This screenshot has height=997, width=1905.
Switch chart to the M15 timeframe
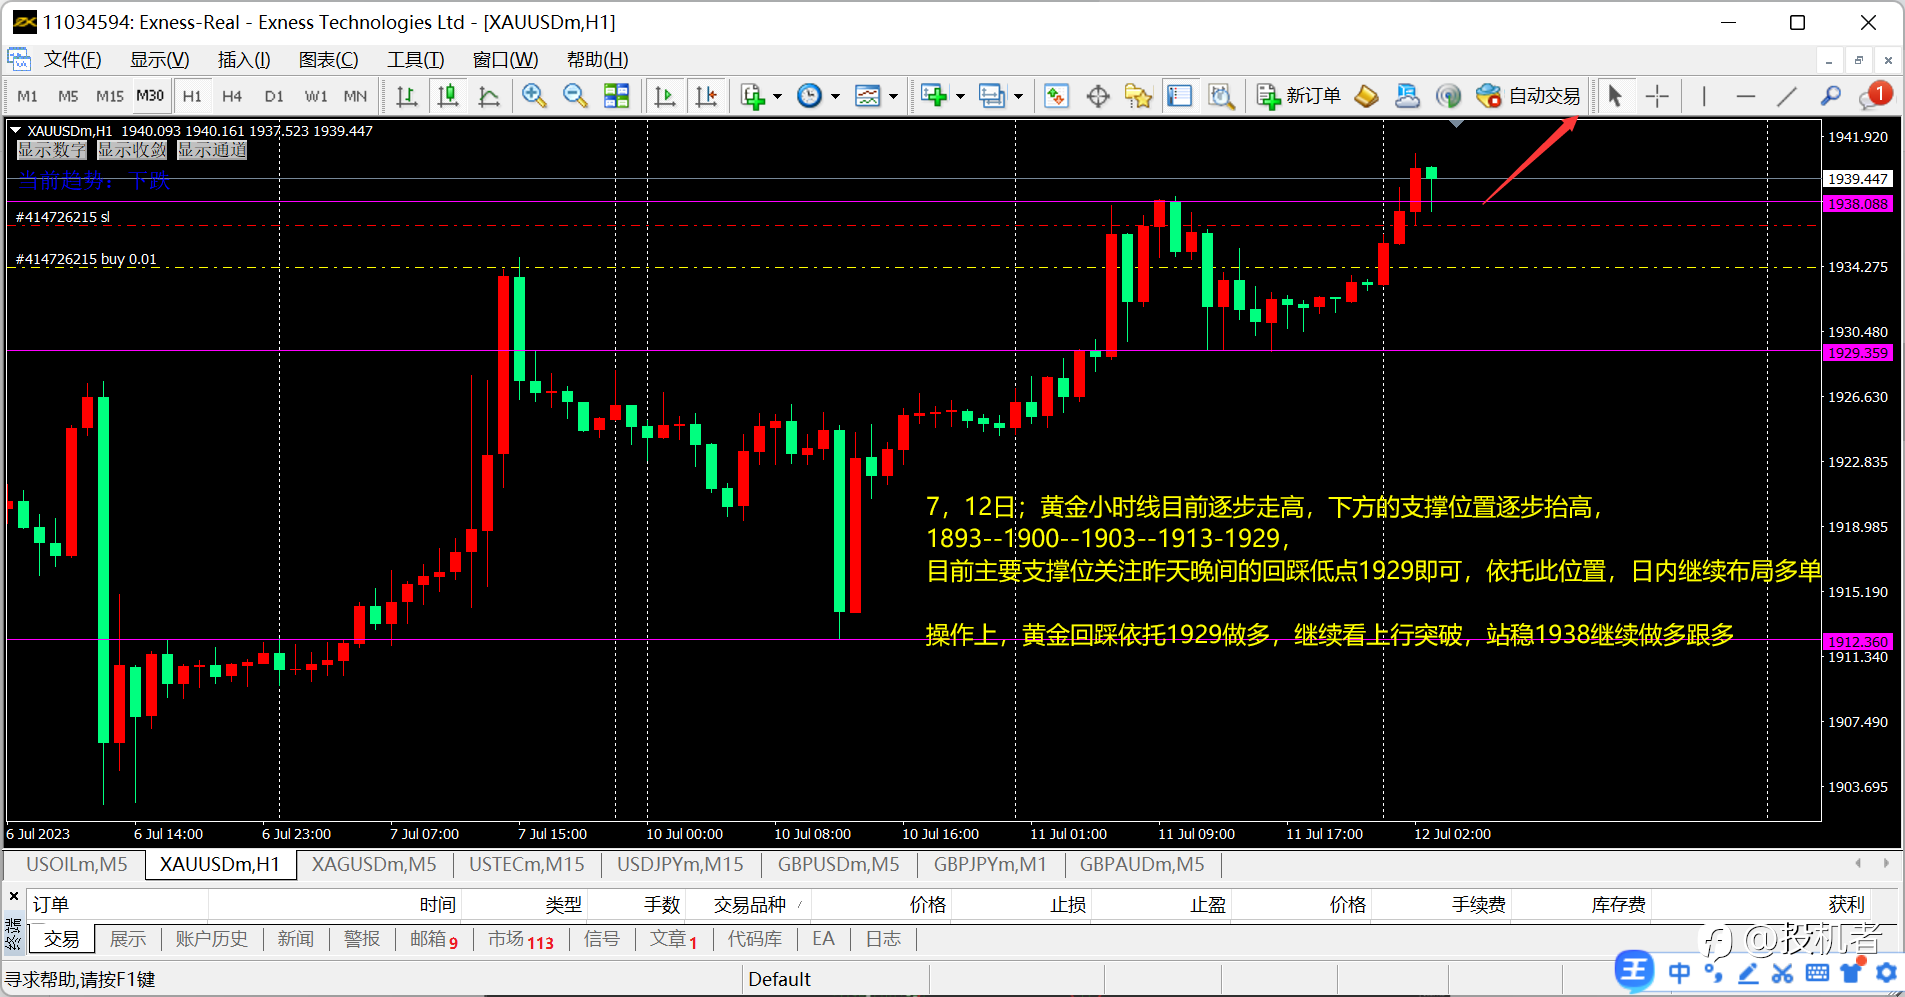tap(110, 96)
